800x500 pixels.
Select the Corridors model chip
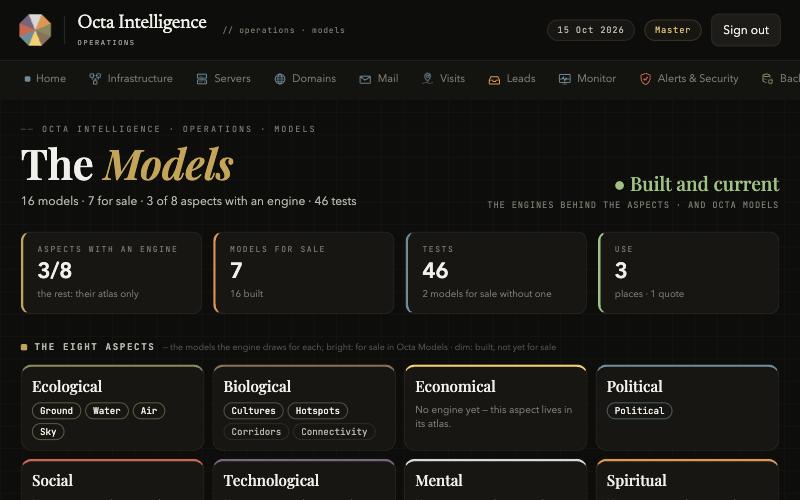[x=256, y=432]
